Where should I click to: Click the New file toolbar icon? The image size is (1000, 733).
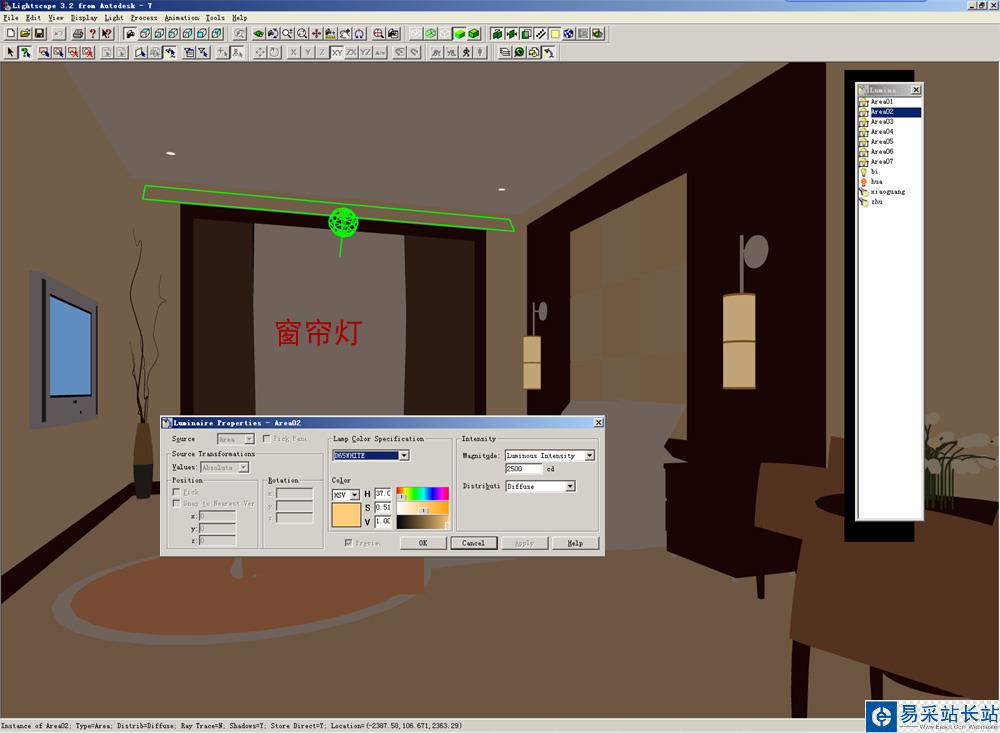(x=10, y=34)
